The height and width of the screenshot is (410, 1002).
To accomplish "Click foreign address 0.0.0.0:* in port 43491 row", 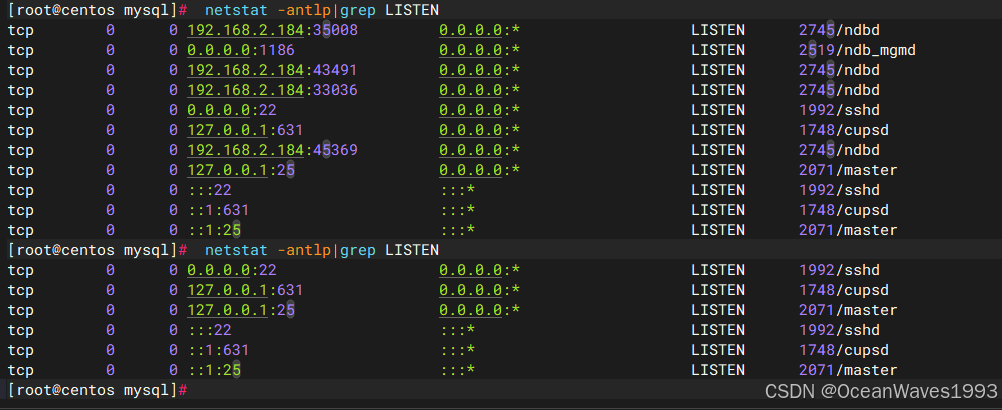I will 479,70.
